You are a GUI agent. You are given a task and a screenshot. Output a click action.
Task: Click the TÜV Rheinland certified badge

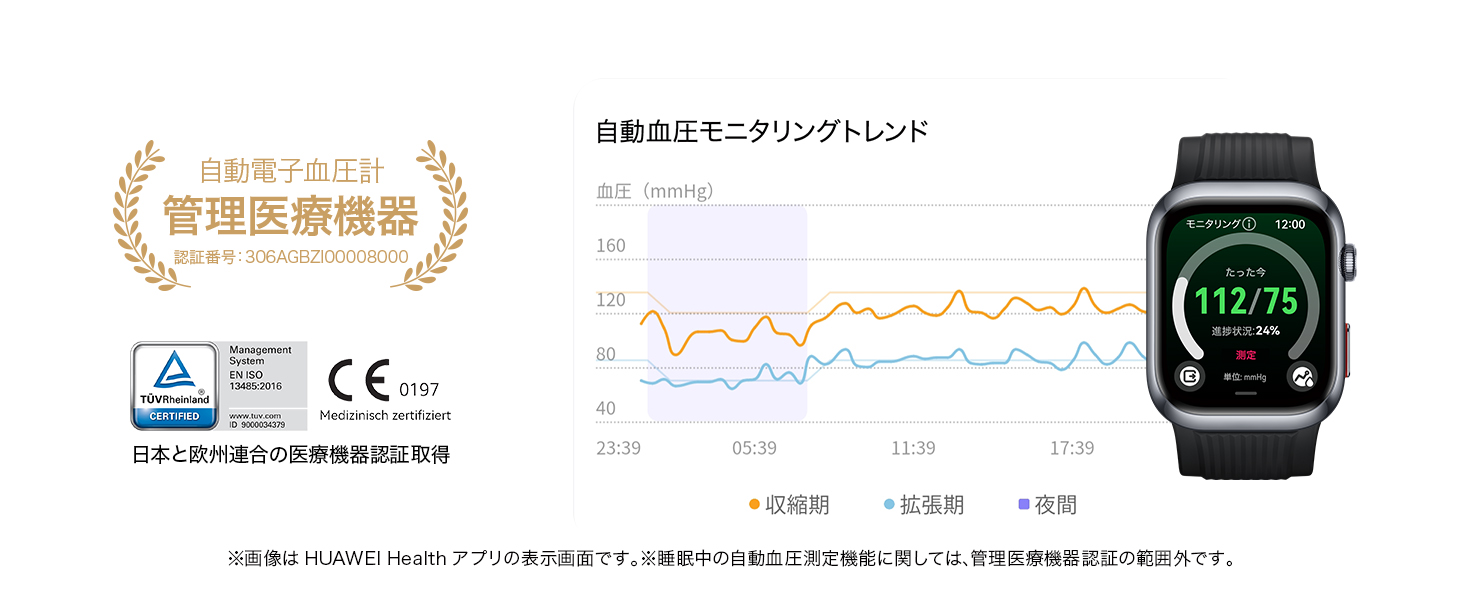[x=174, y=386]
